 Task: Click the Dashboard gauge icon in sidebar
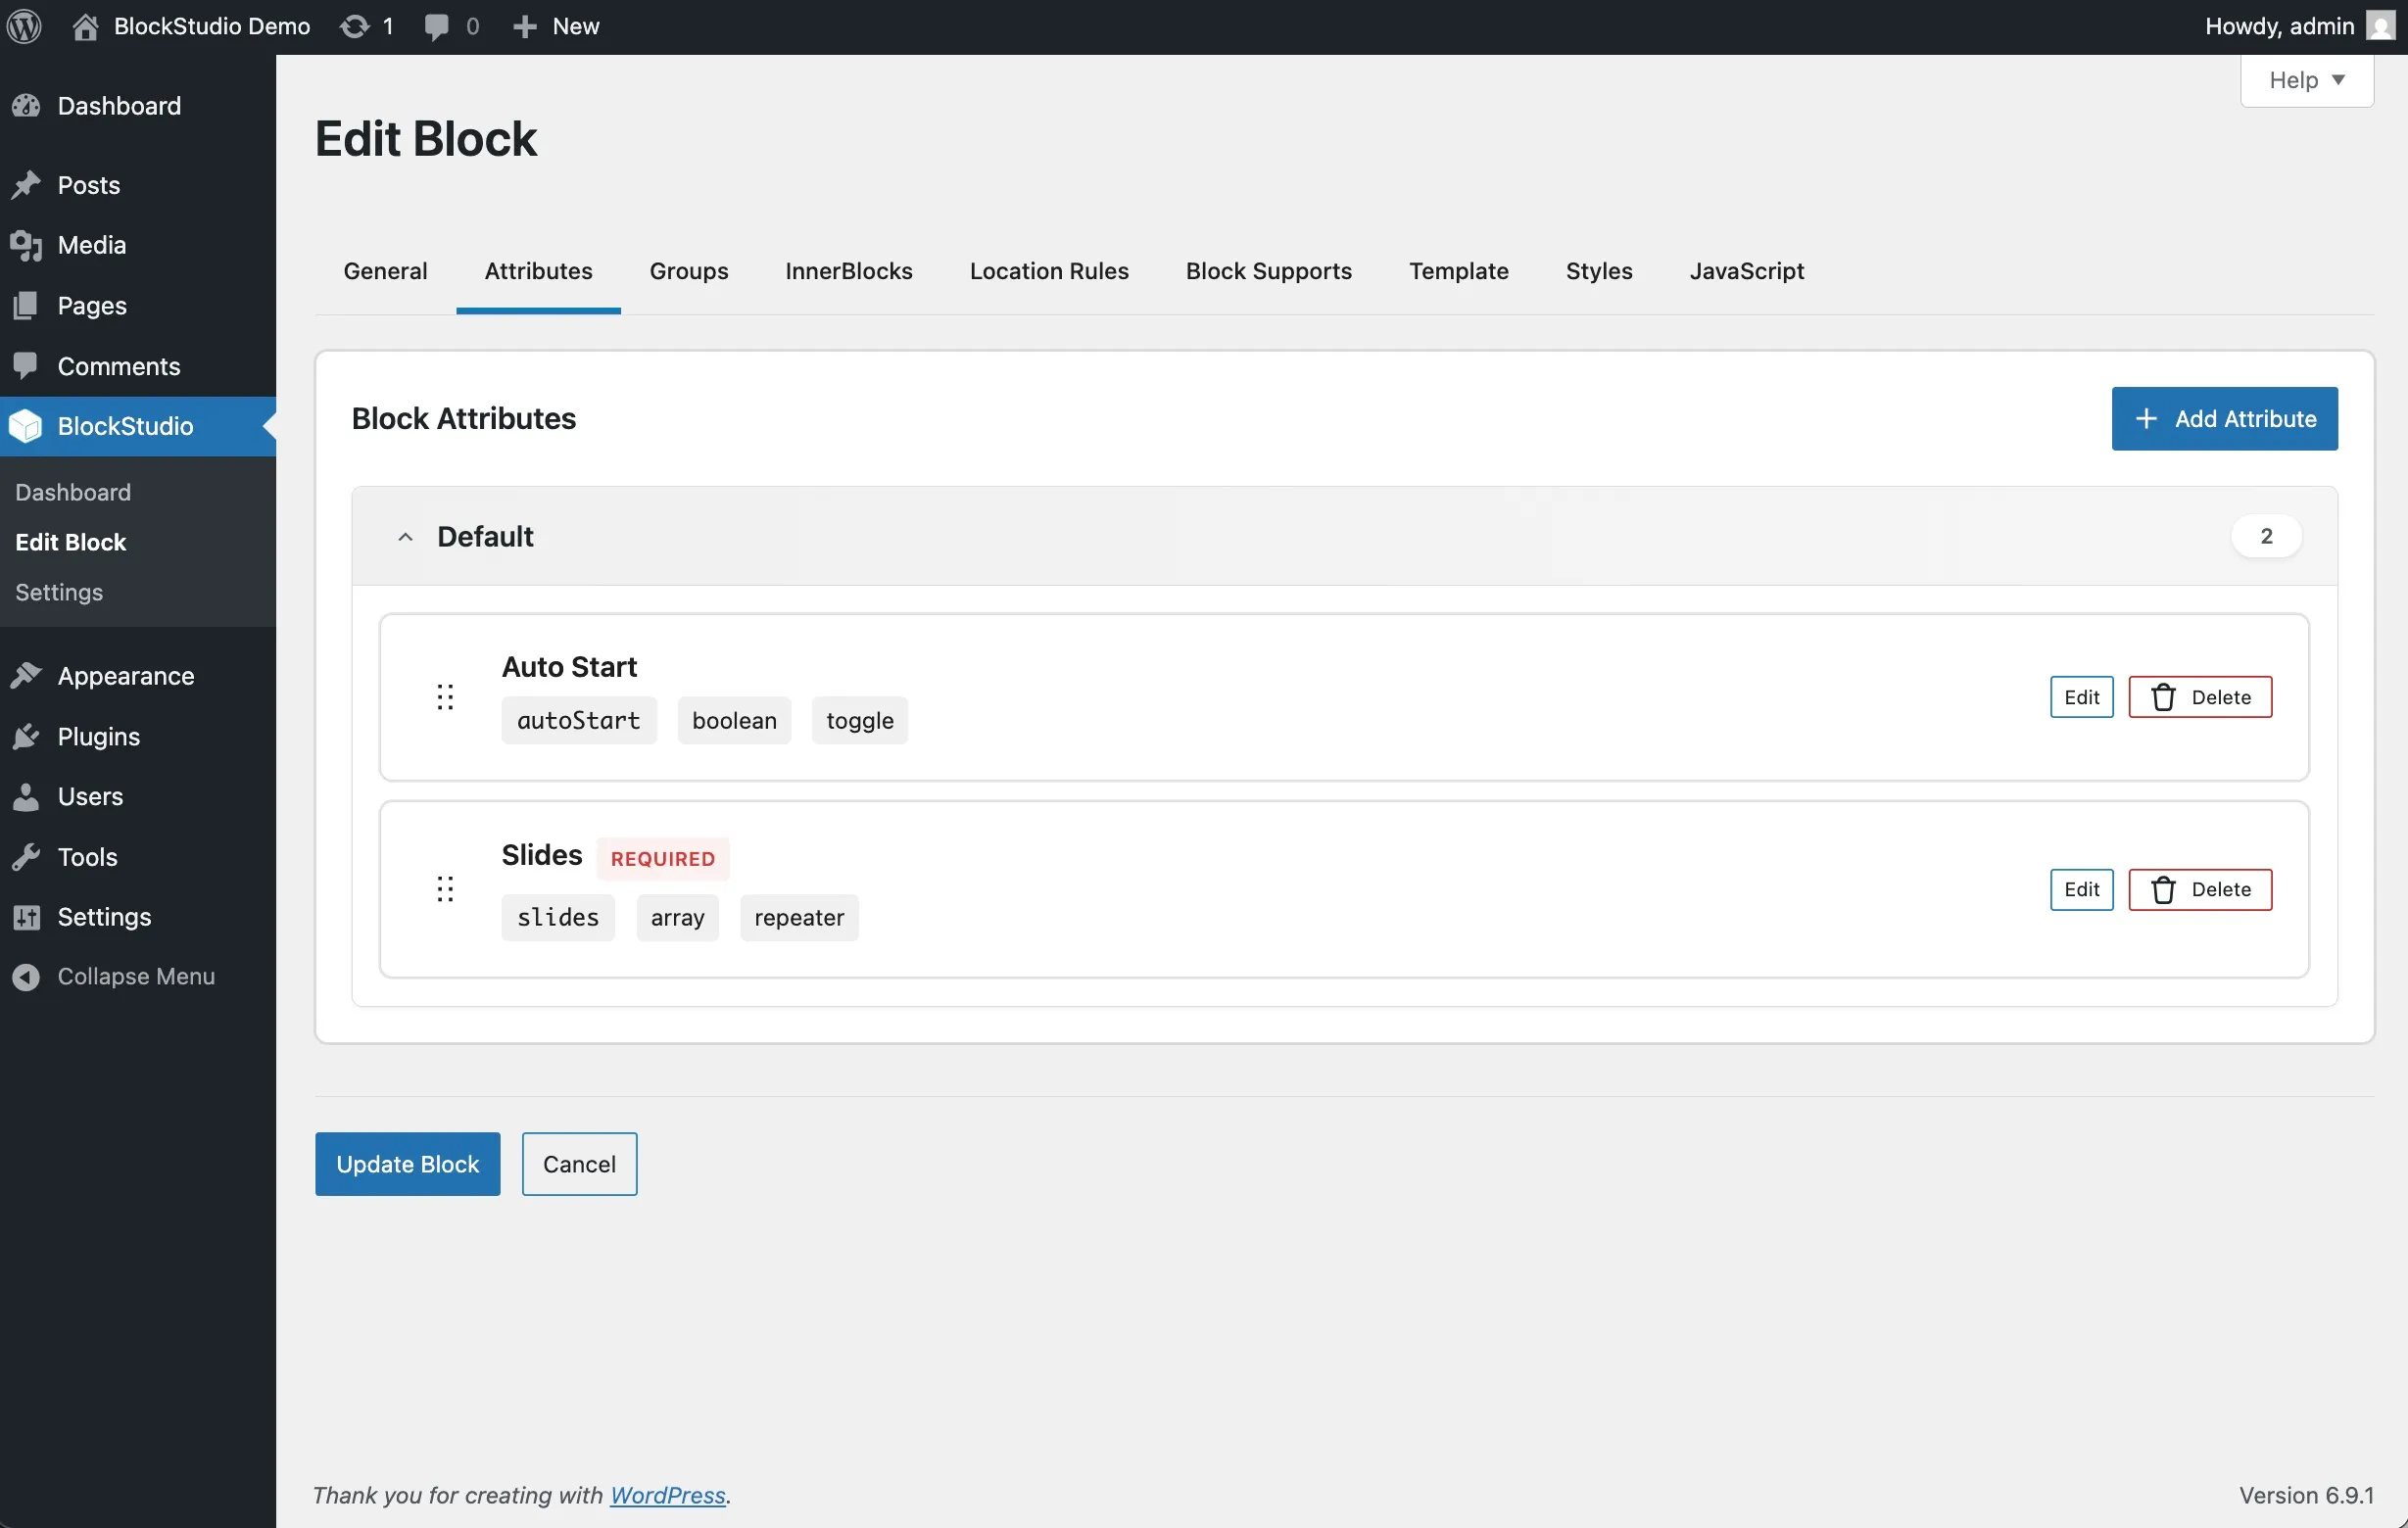point(27,106)
